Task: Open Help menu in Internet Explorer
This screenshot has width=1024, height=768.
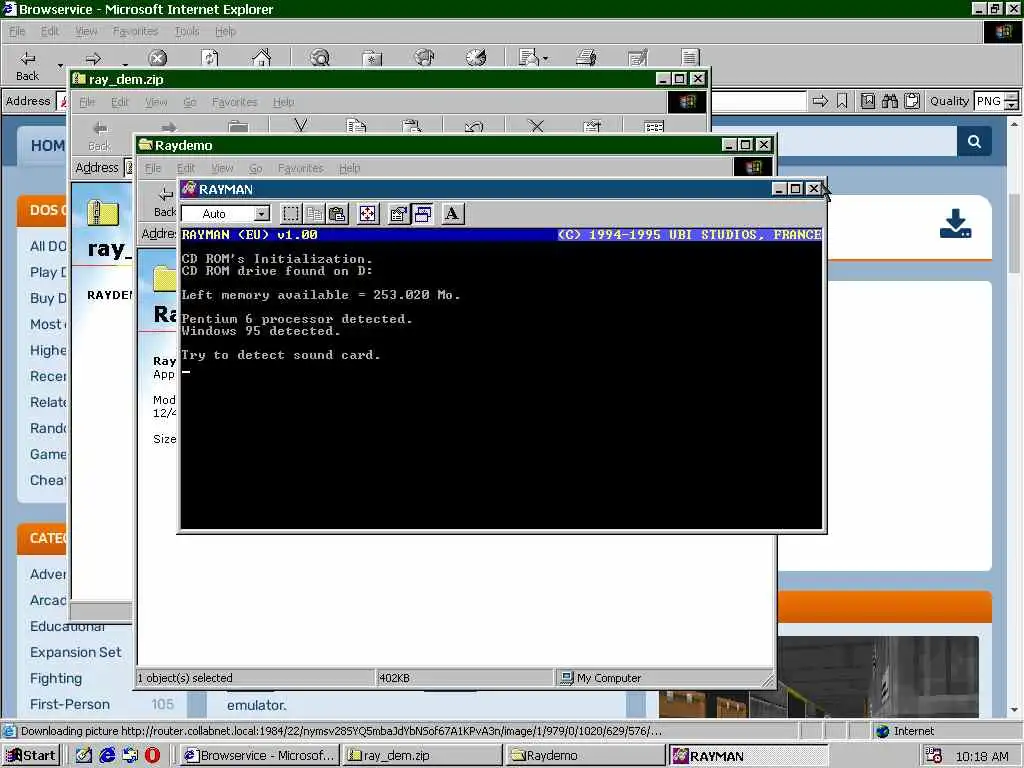Action: (x=225, y=31)
